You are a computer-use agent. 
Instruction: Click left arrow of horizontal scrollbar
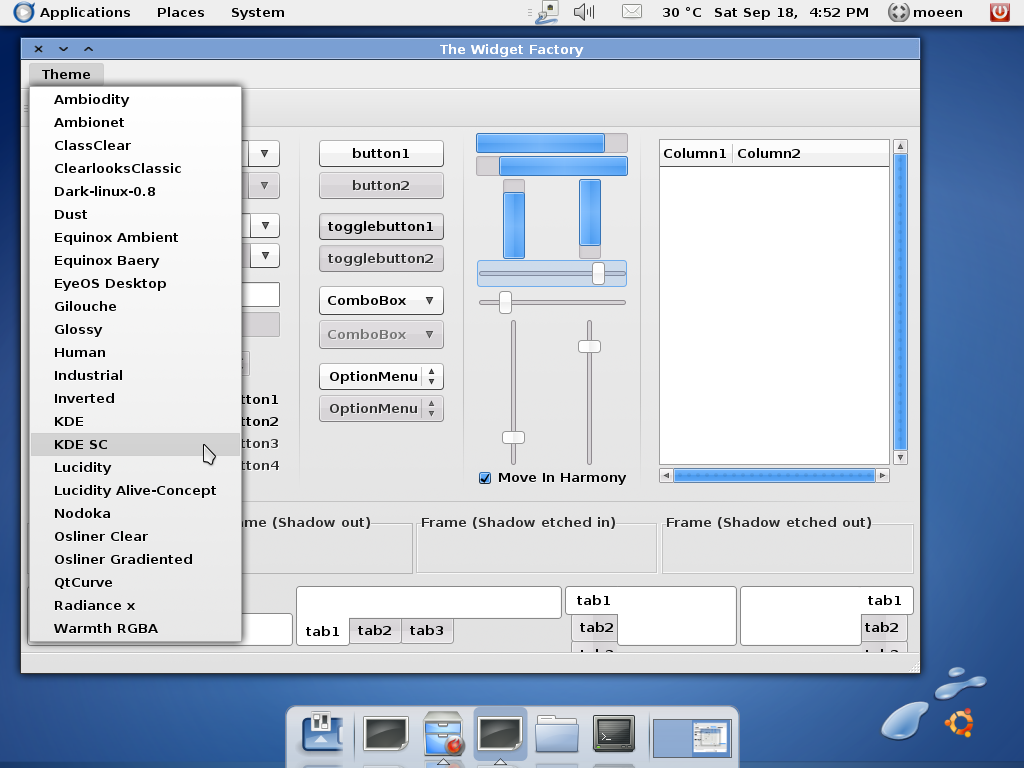point(666,475)
